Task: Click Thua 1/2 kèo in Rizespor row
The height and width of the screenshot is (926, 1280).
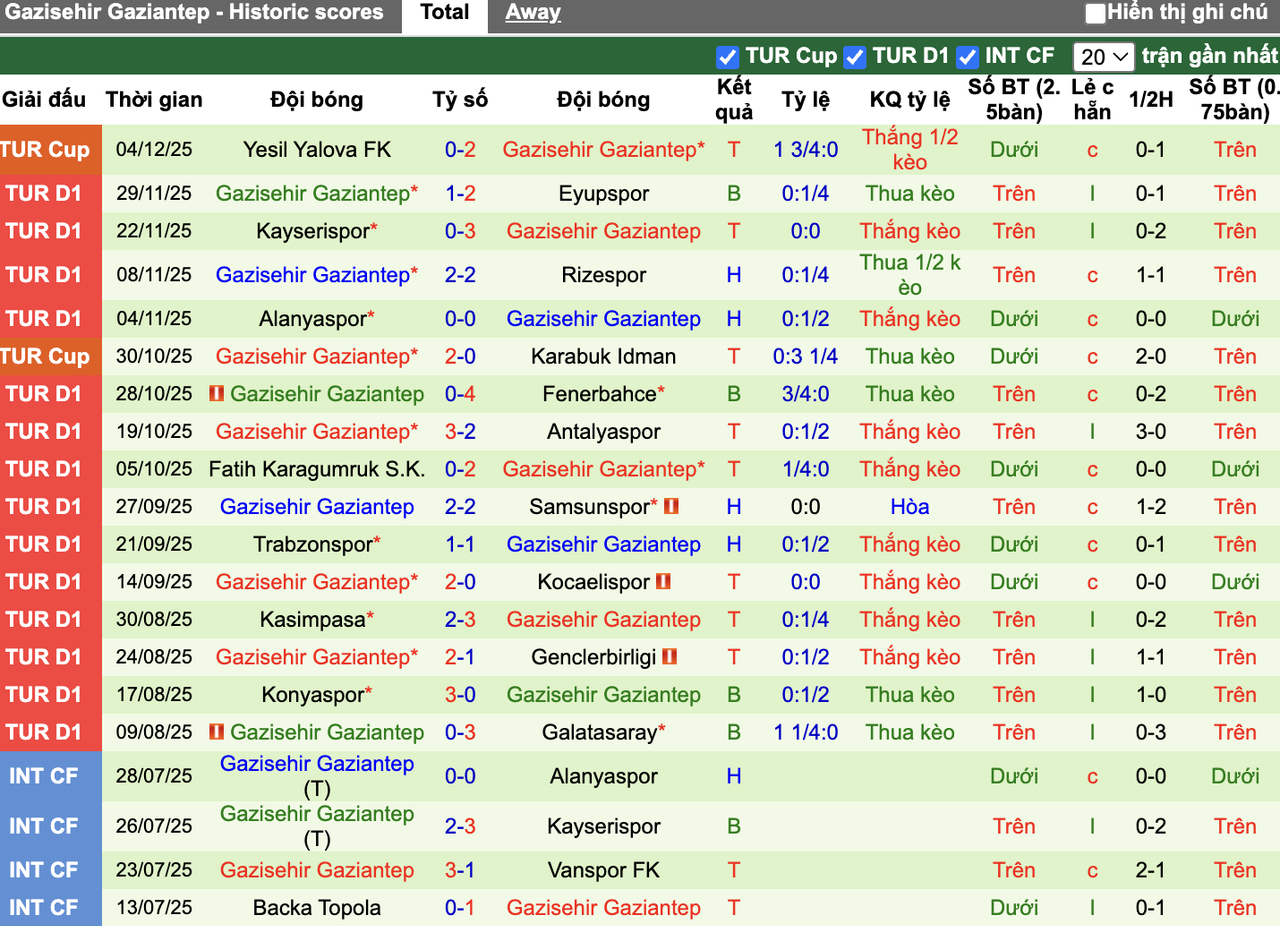Action: [910, 275]
